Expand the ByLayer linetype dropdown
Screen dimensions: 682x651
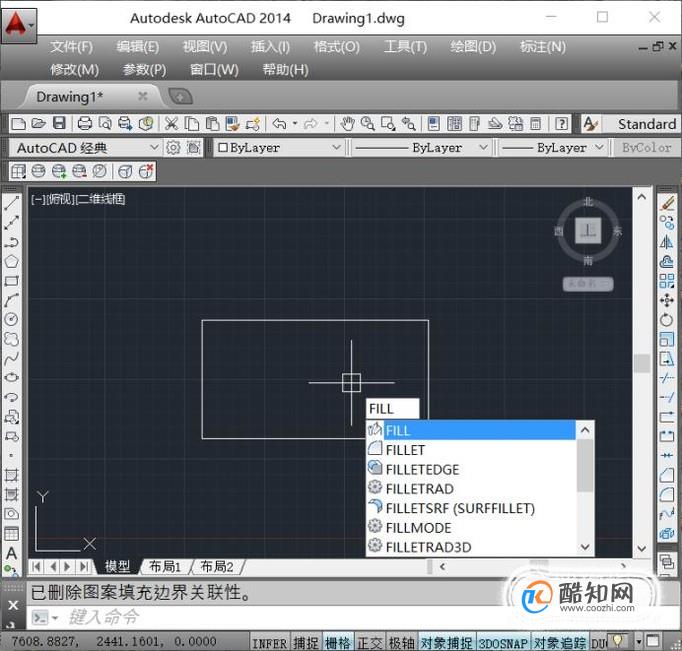(421, 148)
